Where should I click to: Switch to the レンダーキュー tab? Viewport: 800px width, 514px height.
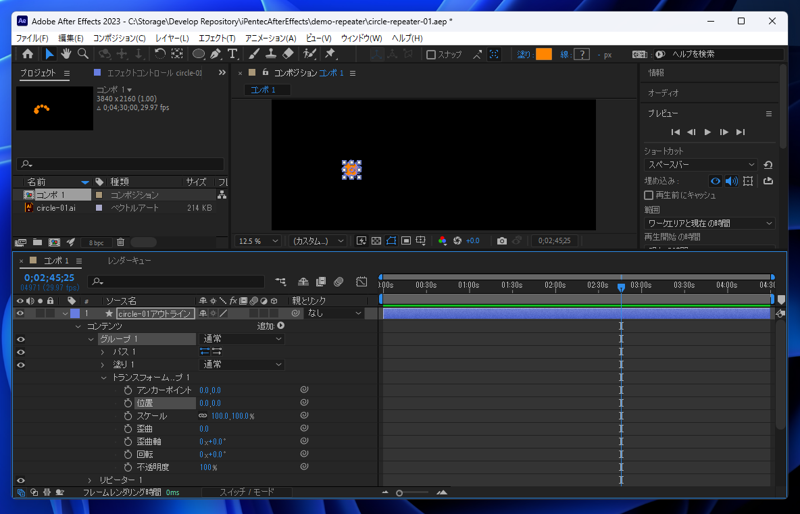point(129,261)
